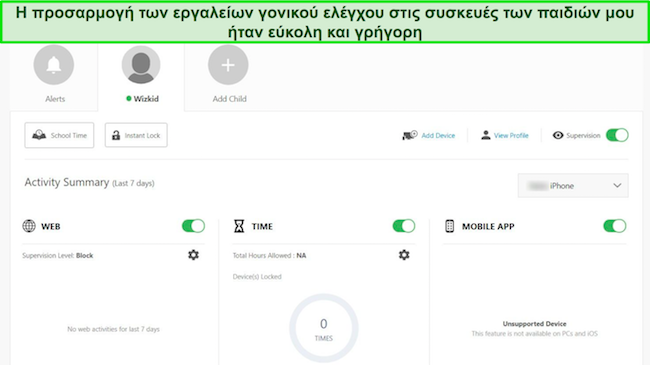650x365 pixels.
Task: Click the Device(s) Locked label
Action: [x=257, y=277]
